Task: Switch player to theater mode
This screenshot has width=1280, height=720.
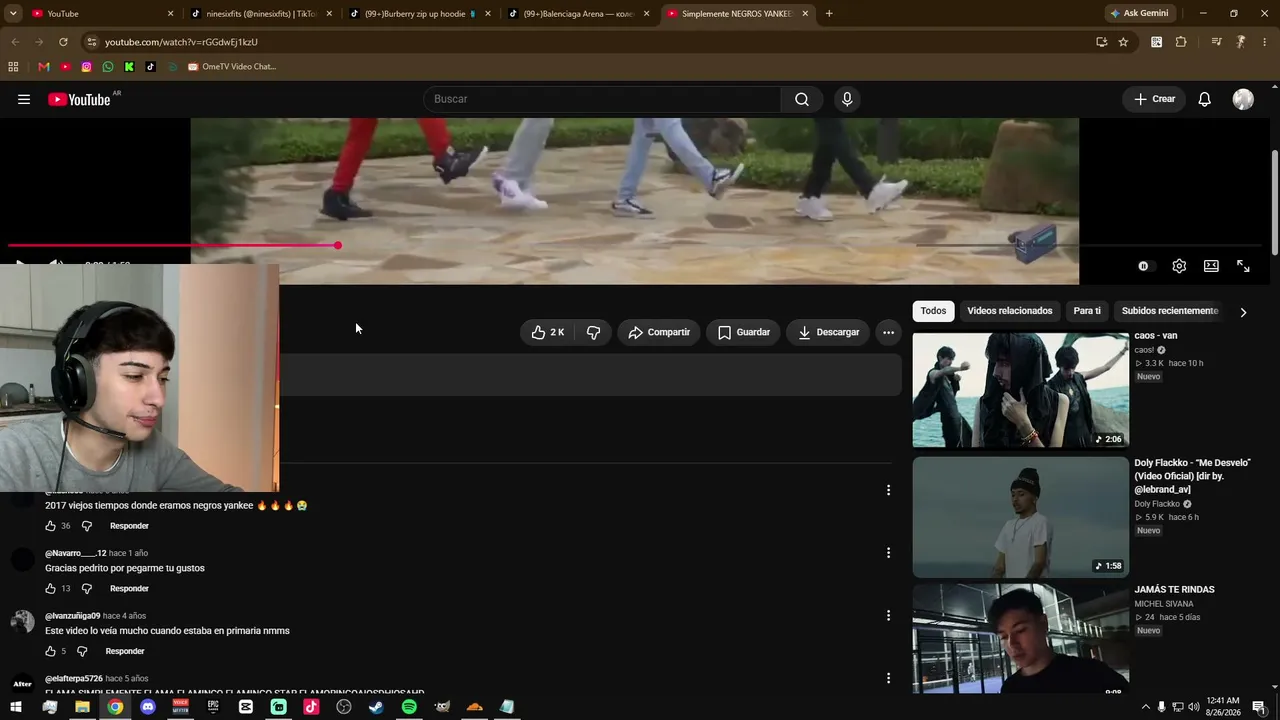Action: click(1211, 266)
